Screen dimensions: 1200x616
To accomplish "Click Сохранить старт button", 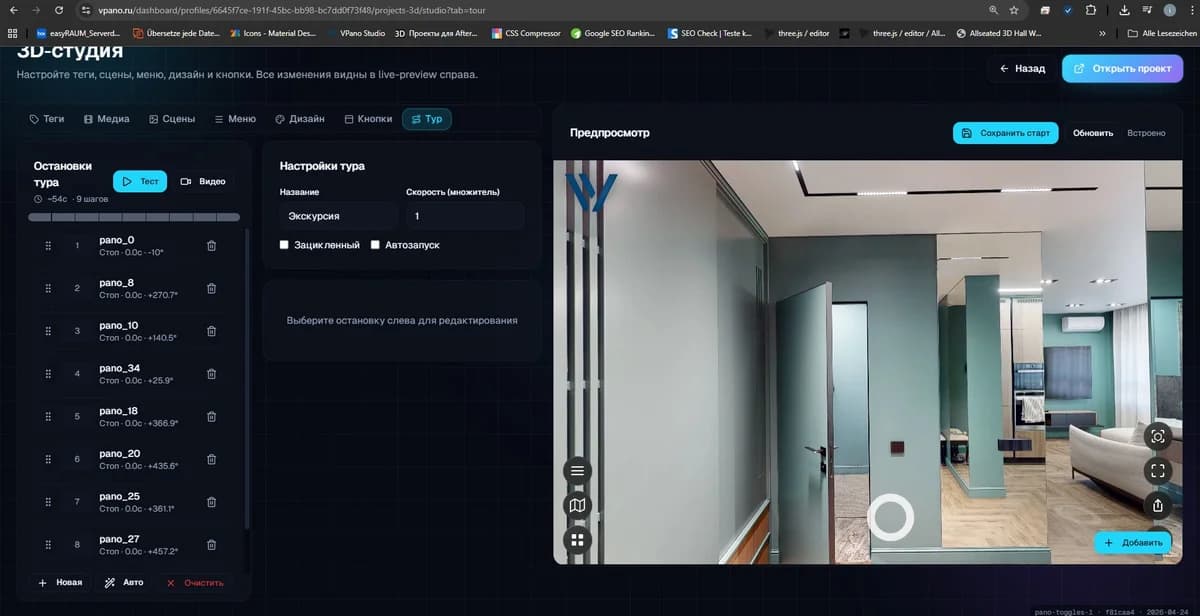I will coord(1006,133).
